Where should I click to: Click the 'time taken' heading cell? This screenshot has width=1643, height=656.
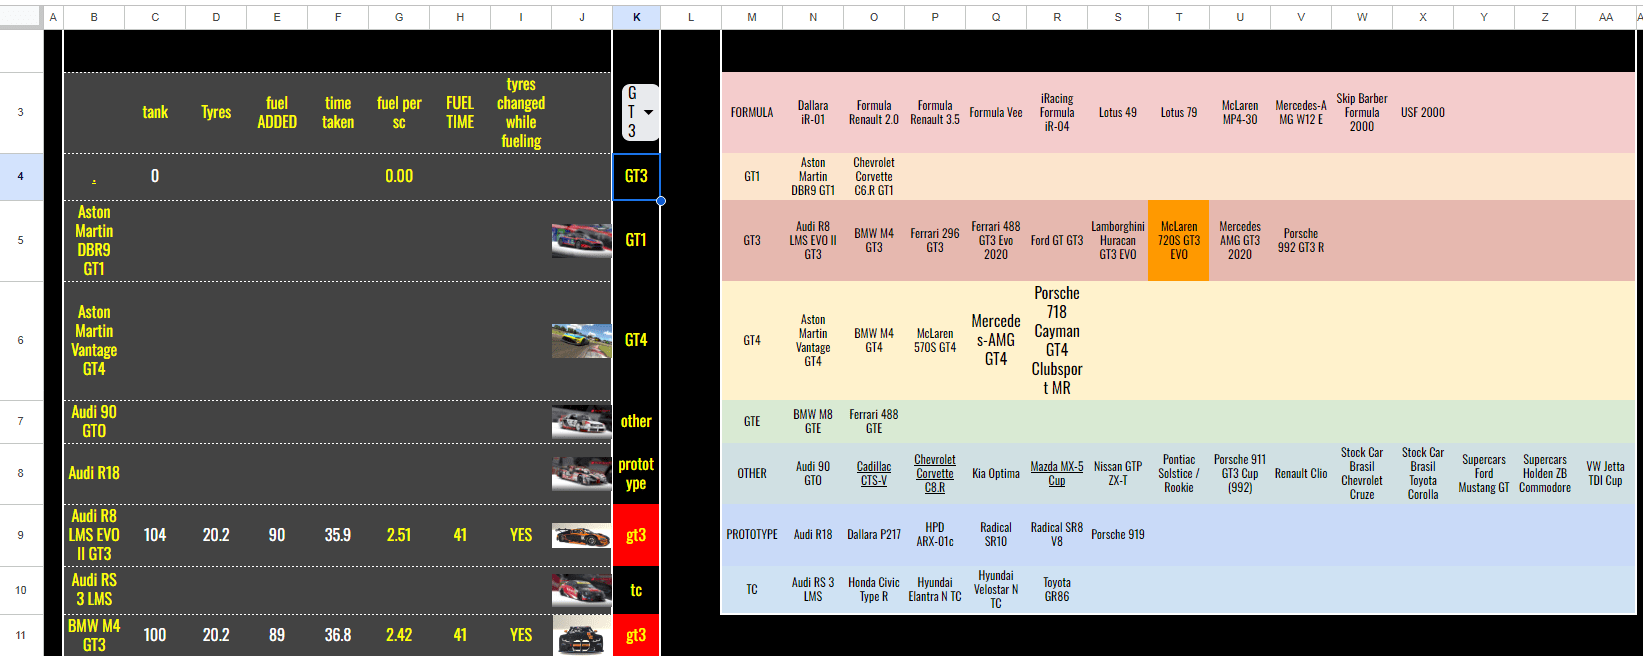point(338,112)
